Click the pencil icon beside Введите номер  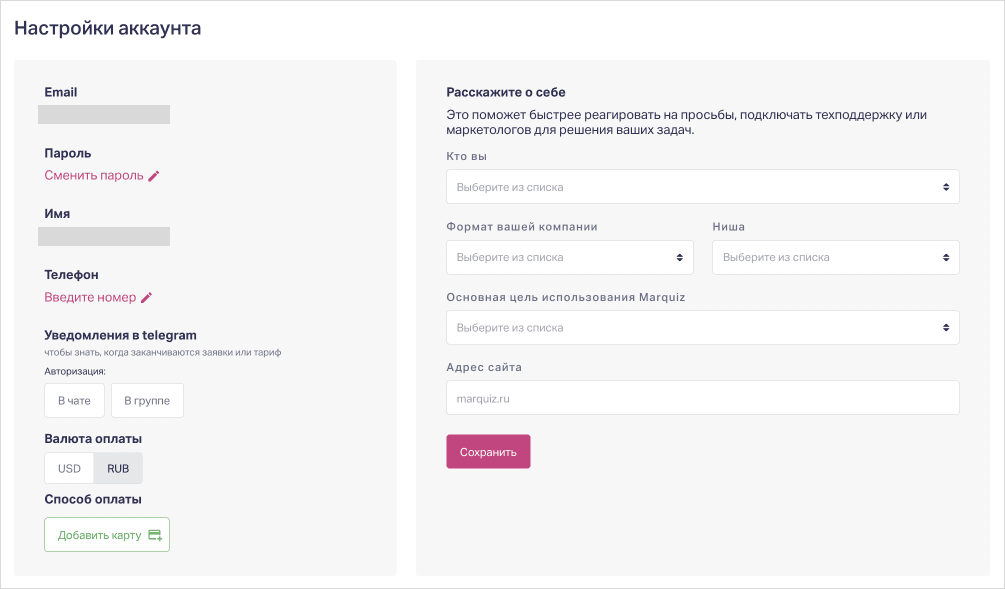pyautogui.click(x=146, y=297)
